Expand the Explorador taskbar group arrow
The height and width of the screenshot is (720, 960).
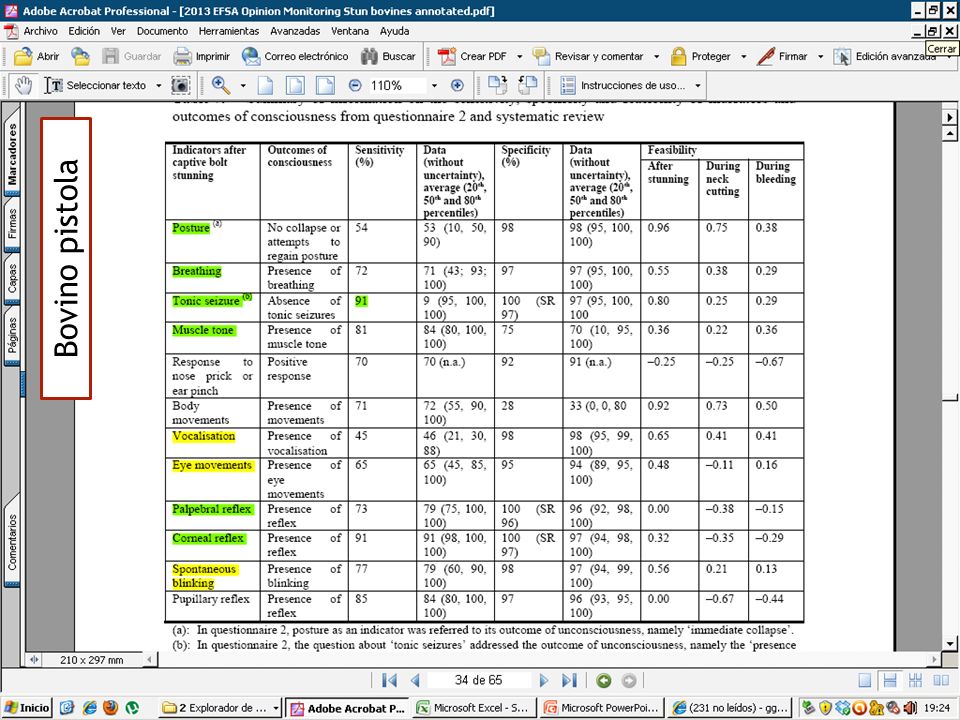coord(276,708)
